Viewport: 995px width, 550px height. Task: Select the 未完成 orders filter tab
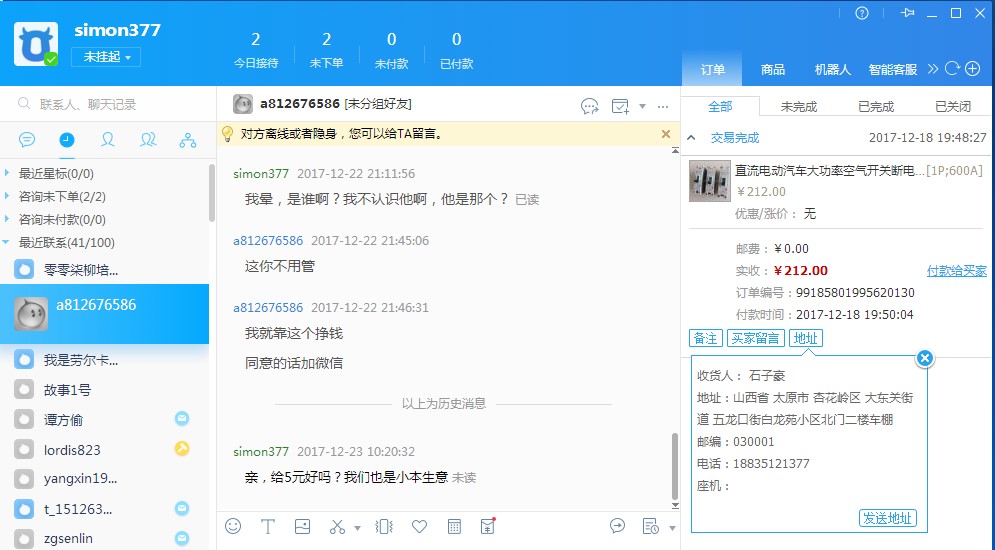798,107
